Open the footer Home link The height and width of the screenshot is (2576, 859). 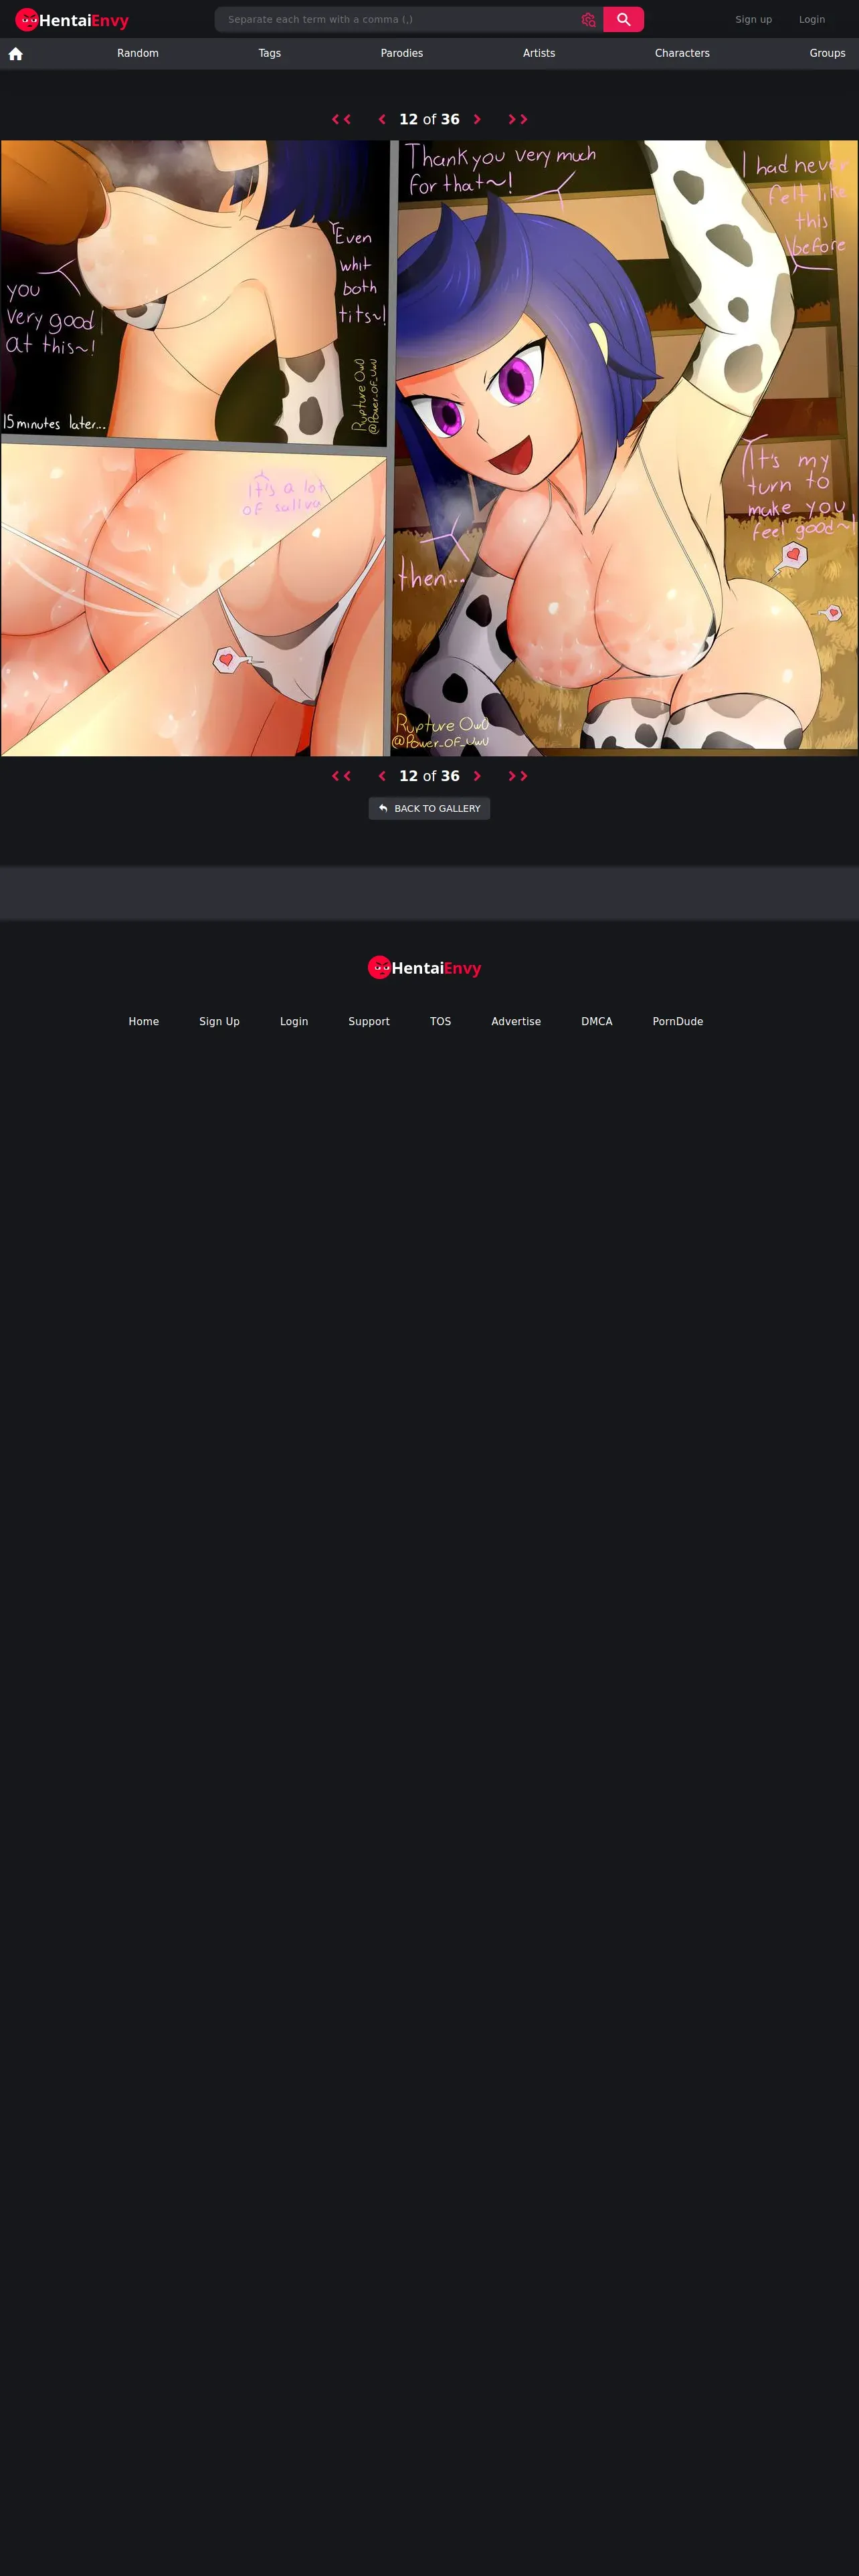pyautogui.click(x=144, y=1021)
